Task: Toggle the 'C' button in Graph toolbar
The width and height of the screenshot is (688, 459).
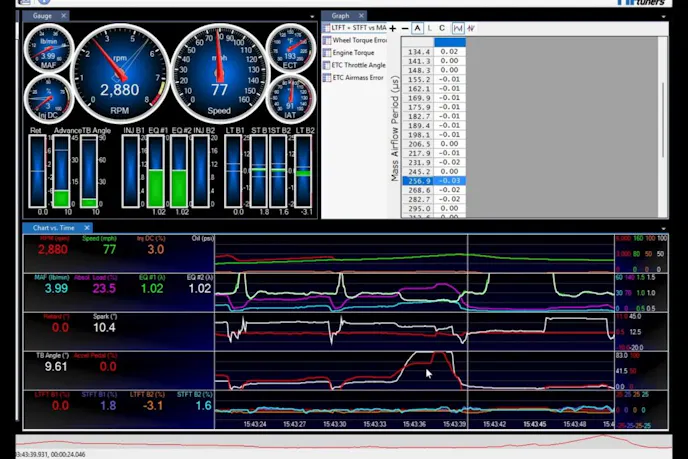Action: (443, 28)
